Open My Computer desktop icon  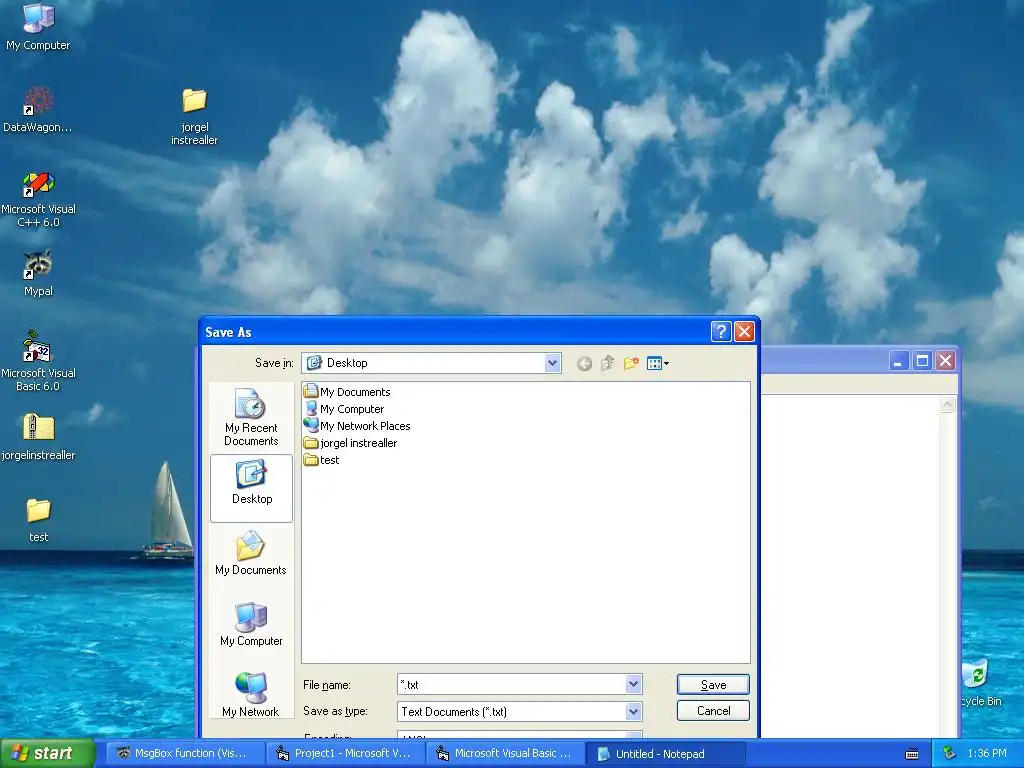38,26
